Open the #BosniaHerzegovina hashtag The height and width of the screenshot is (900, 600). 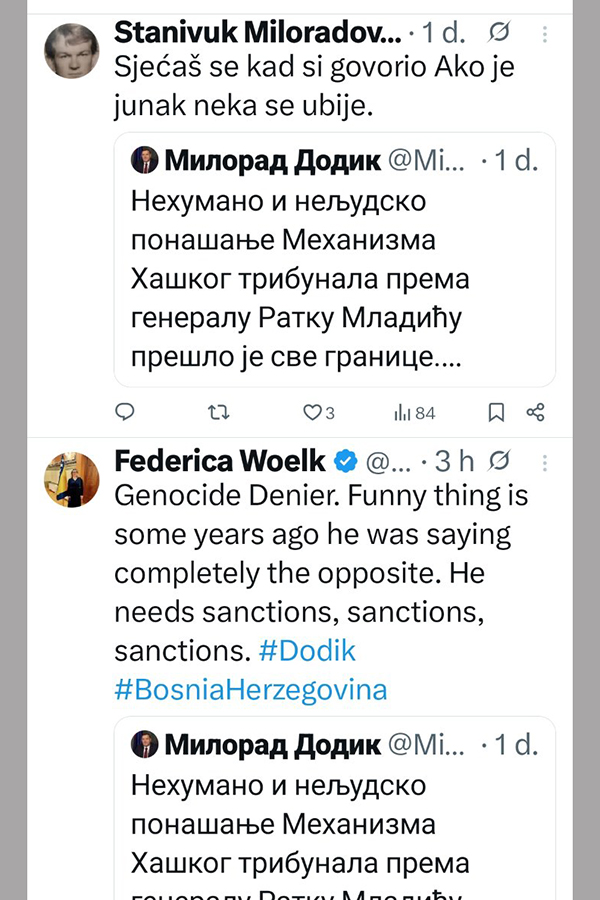click(250, 690)
